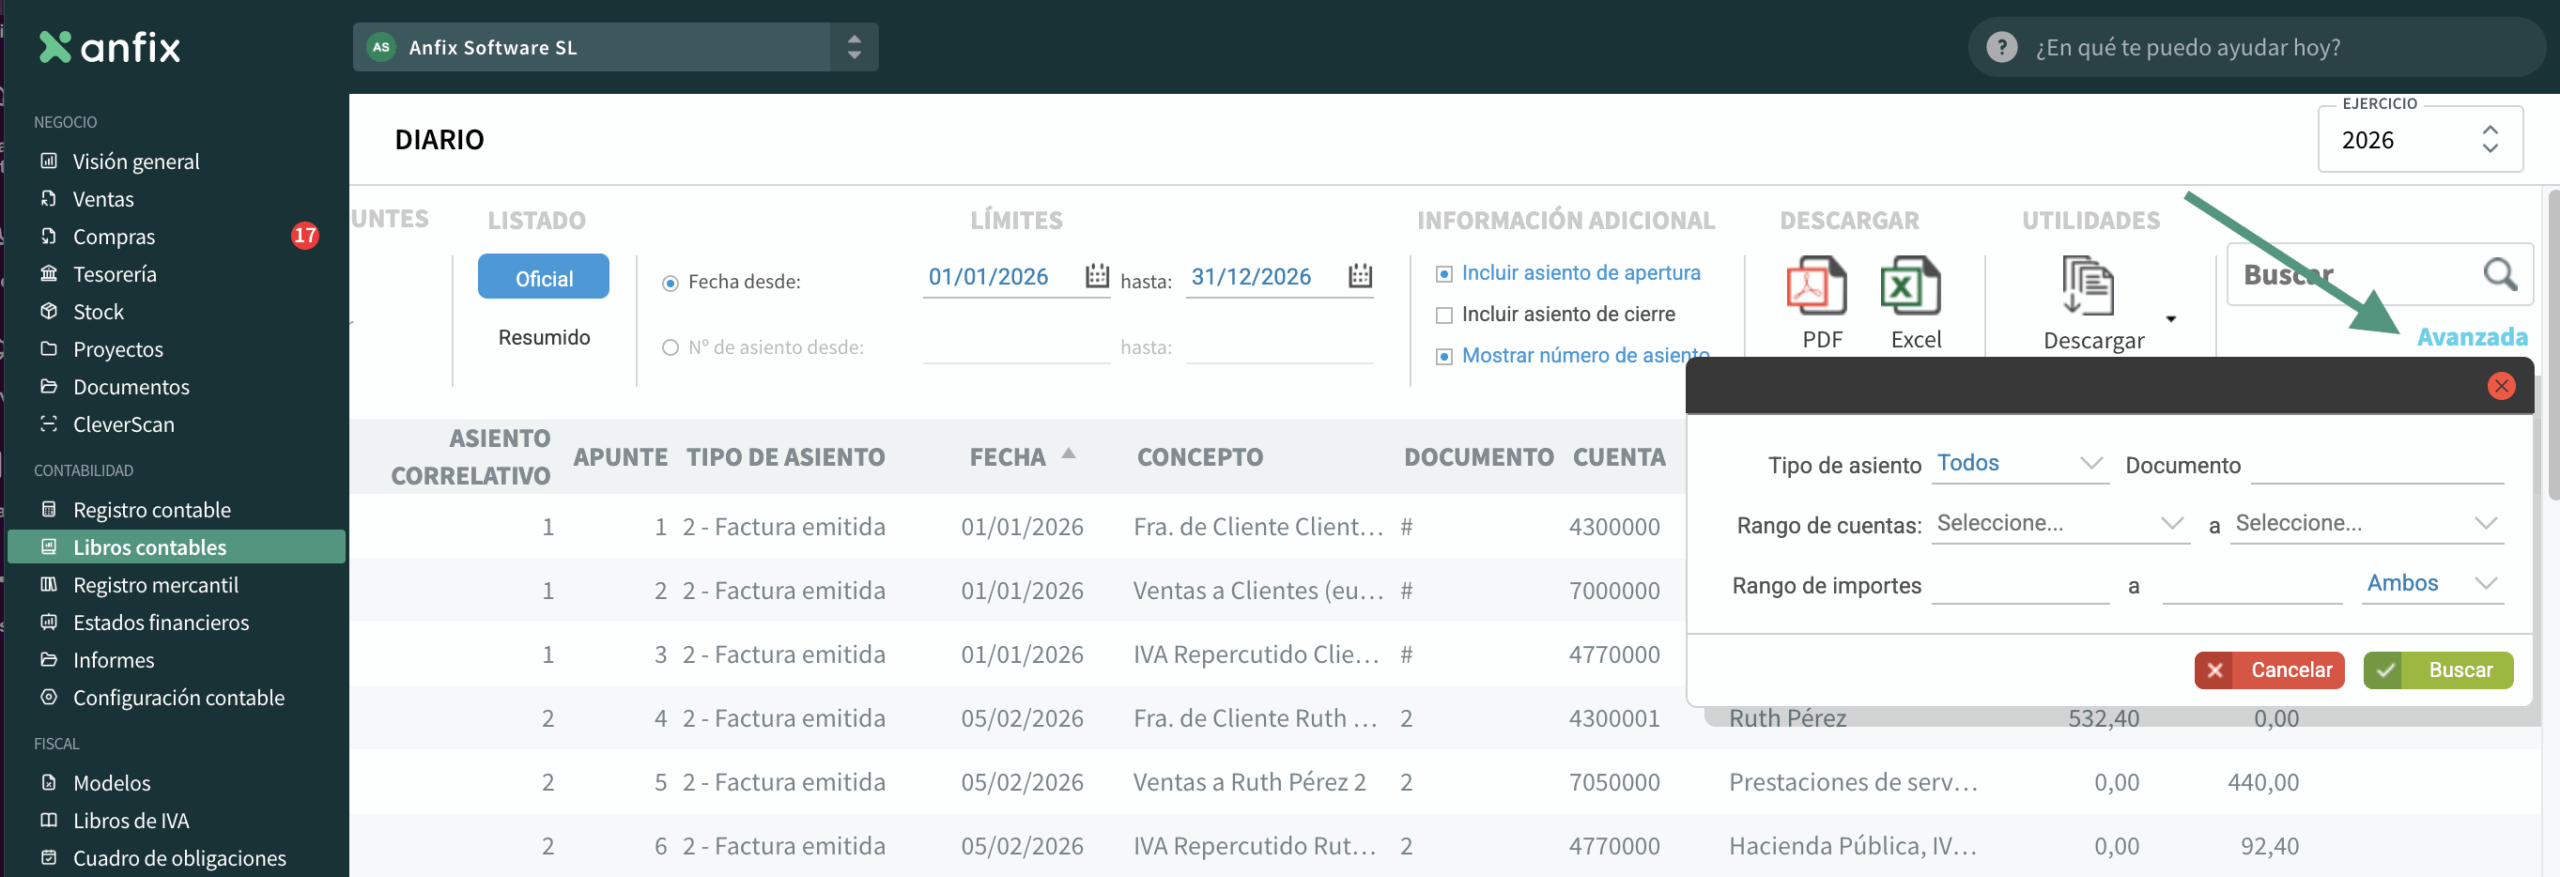Click the help question mark icon

coord(2001,47)
